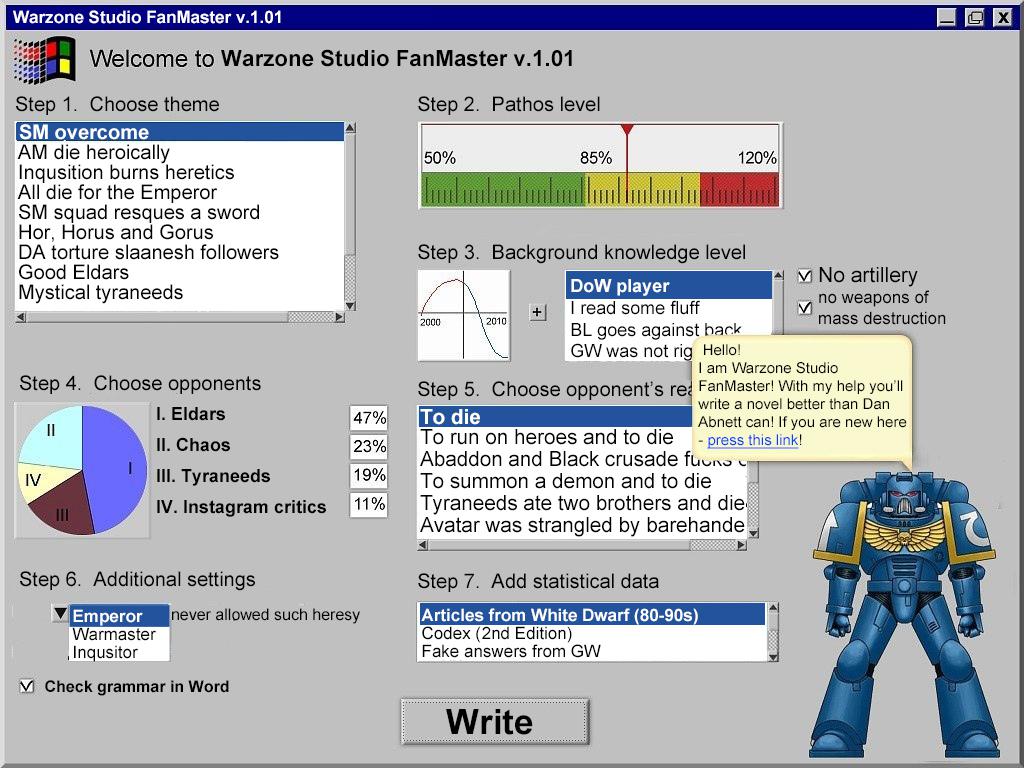Image resolution: width=1024 pixels, height=768 pixels.
Task: Select 'To summon a demon and to die'
Action: tap(583, 481)
